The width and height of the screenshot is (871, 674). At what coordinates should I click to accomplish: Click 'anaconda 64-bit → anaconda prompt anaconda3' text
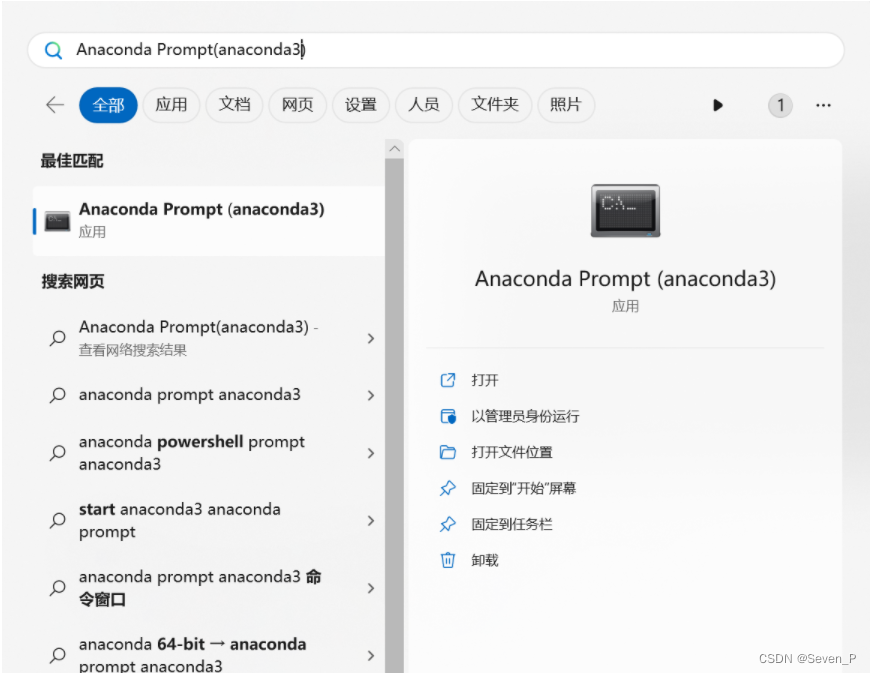(x=193, y=655)
